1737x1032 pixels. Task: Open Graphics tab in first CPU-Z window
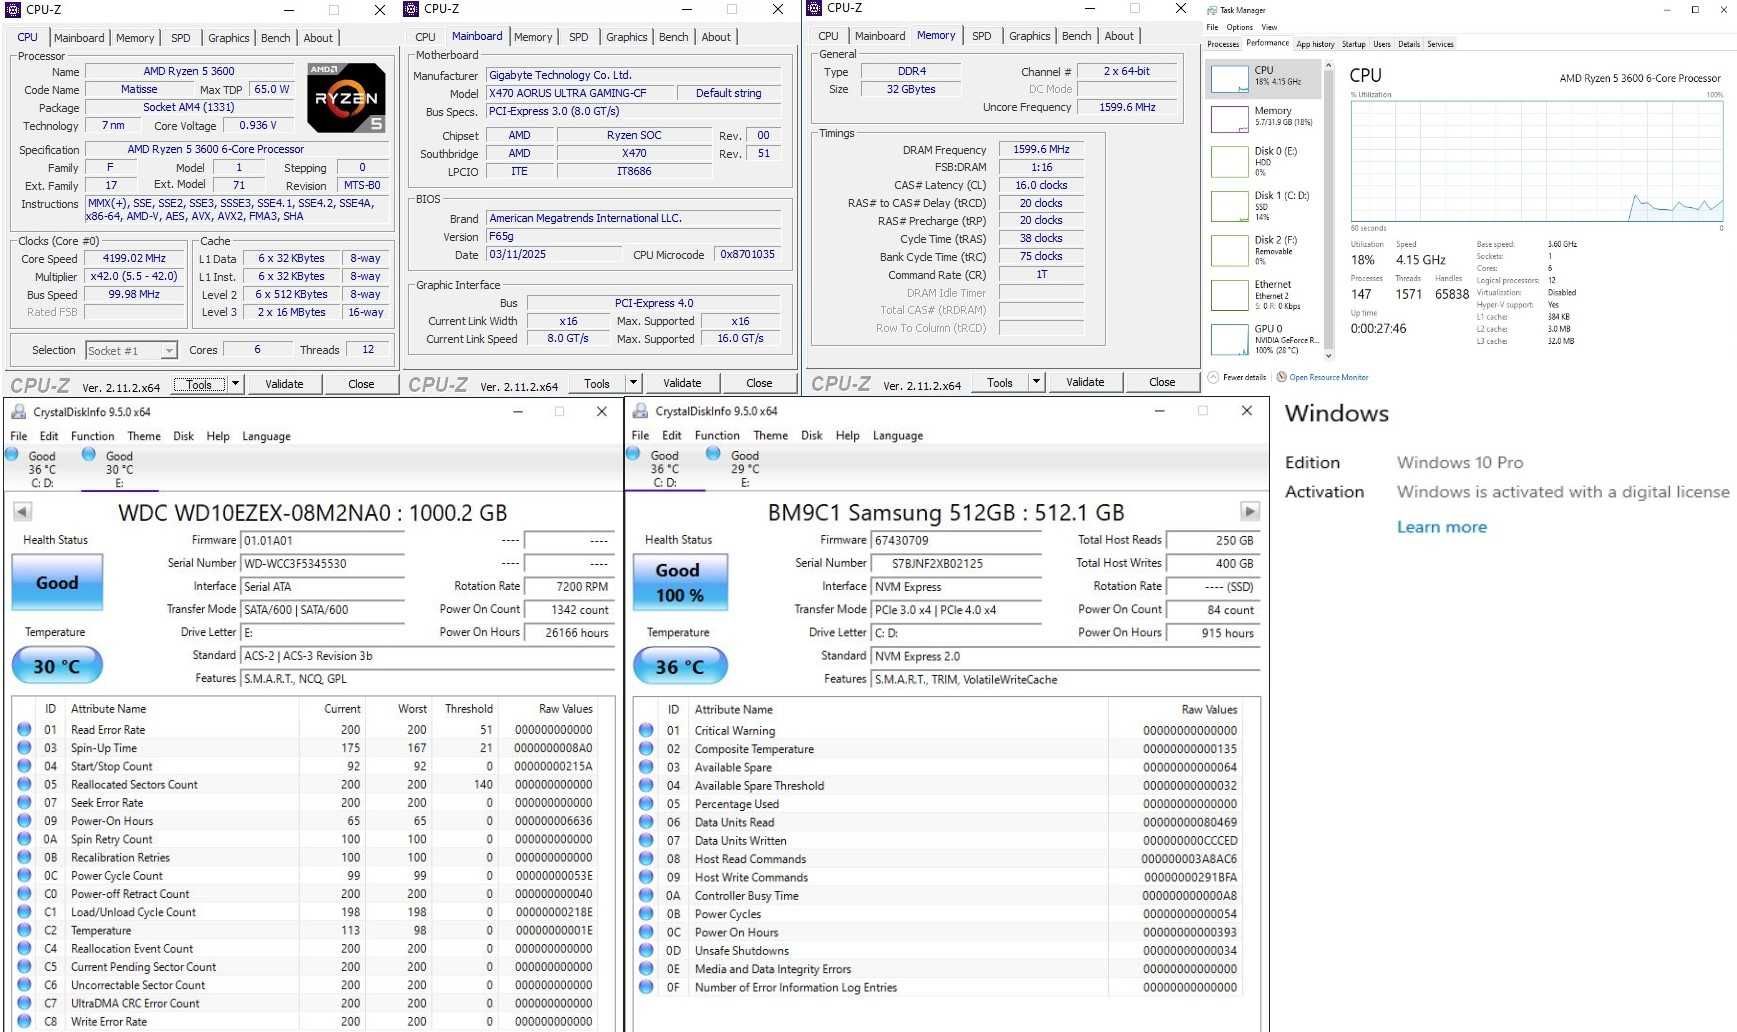[229, 38]
